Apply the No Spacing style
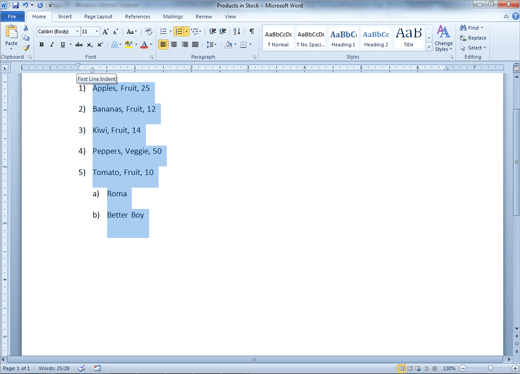 pyautogui.click(x=311, y=39)
